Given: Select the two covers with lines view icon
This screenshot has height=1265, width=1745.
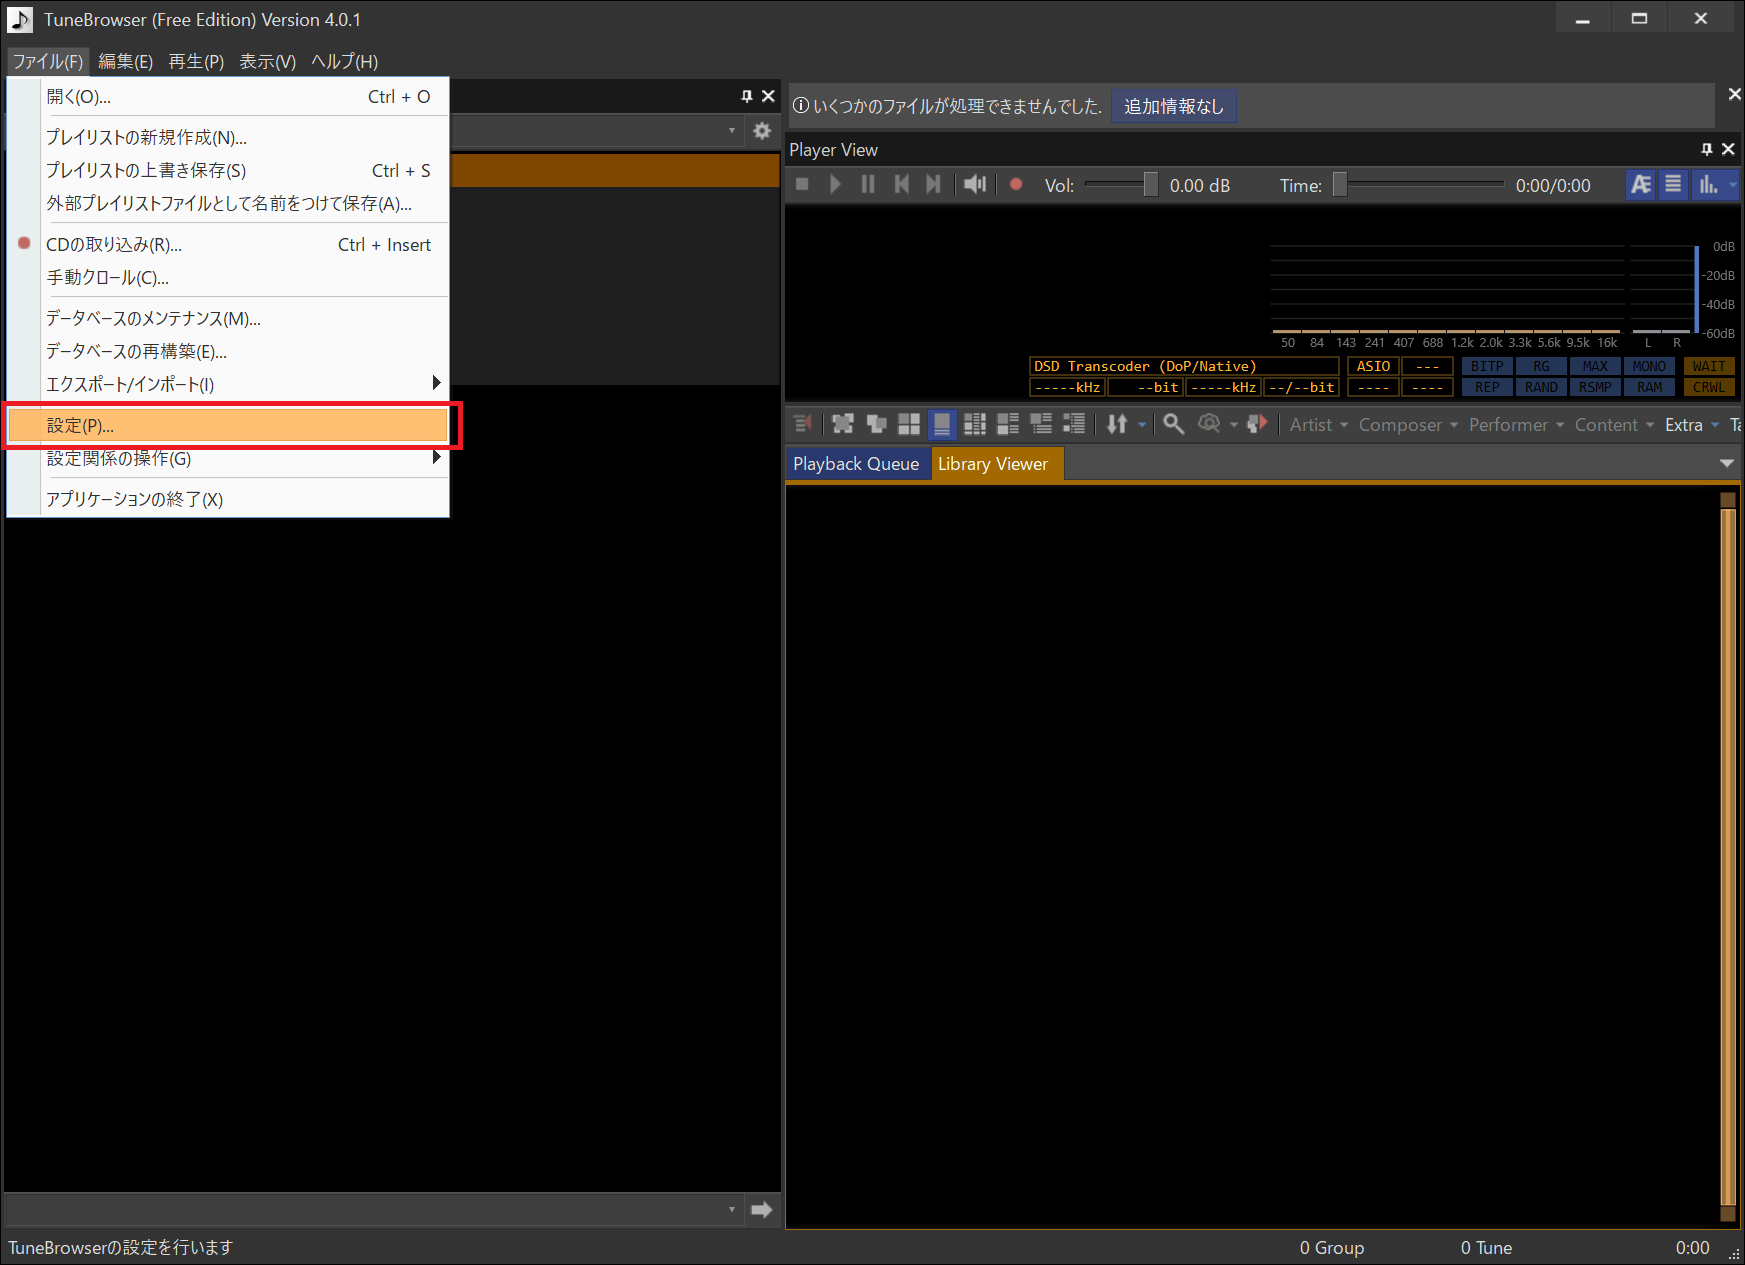Looking at the screenshot, I should coord(1008,424).
